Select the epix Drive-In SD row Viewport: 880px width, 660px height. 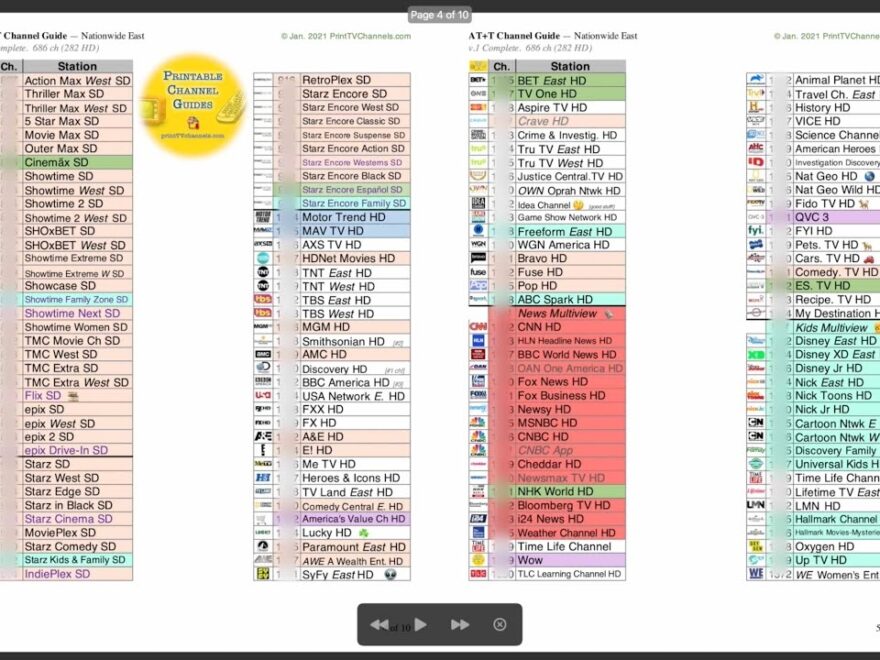click(x=66, y=450)
